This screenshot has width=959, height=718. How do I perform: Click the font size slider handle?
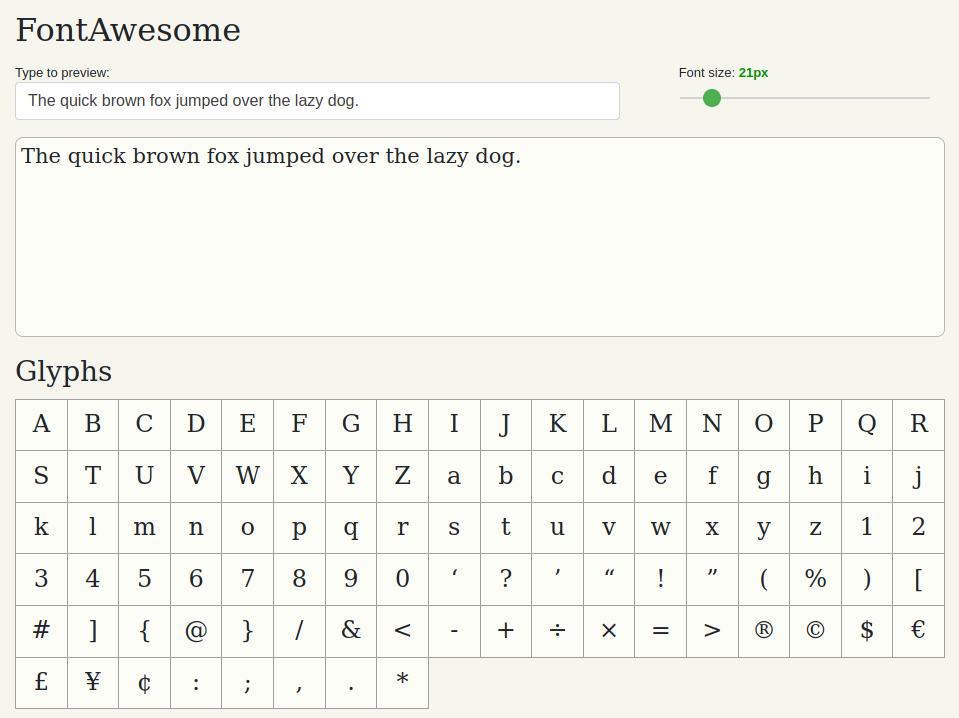click(712, 98)
